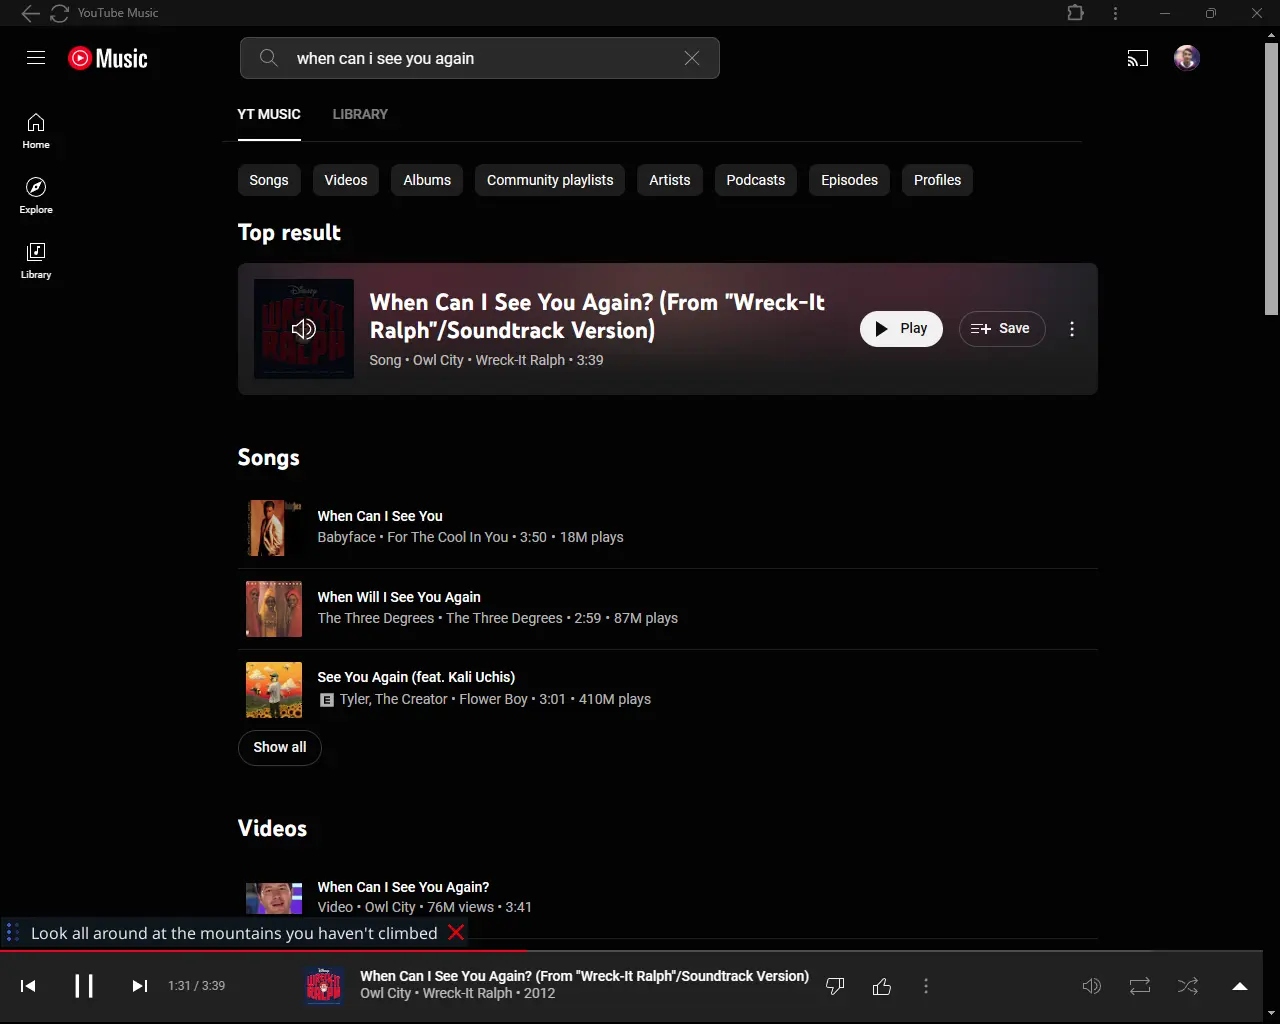Open the hamburger guide menu
1280x1024 pixels.
(x=36, y=58)
